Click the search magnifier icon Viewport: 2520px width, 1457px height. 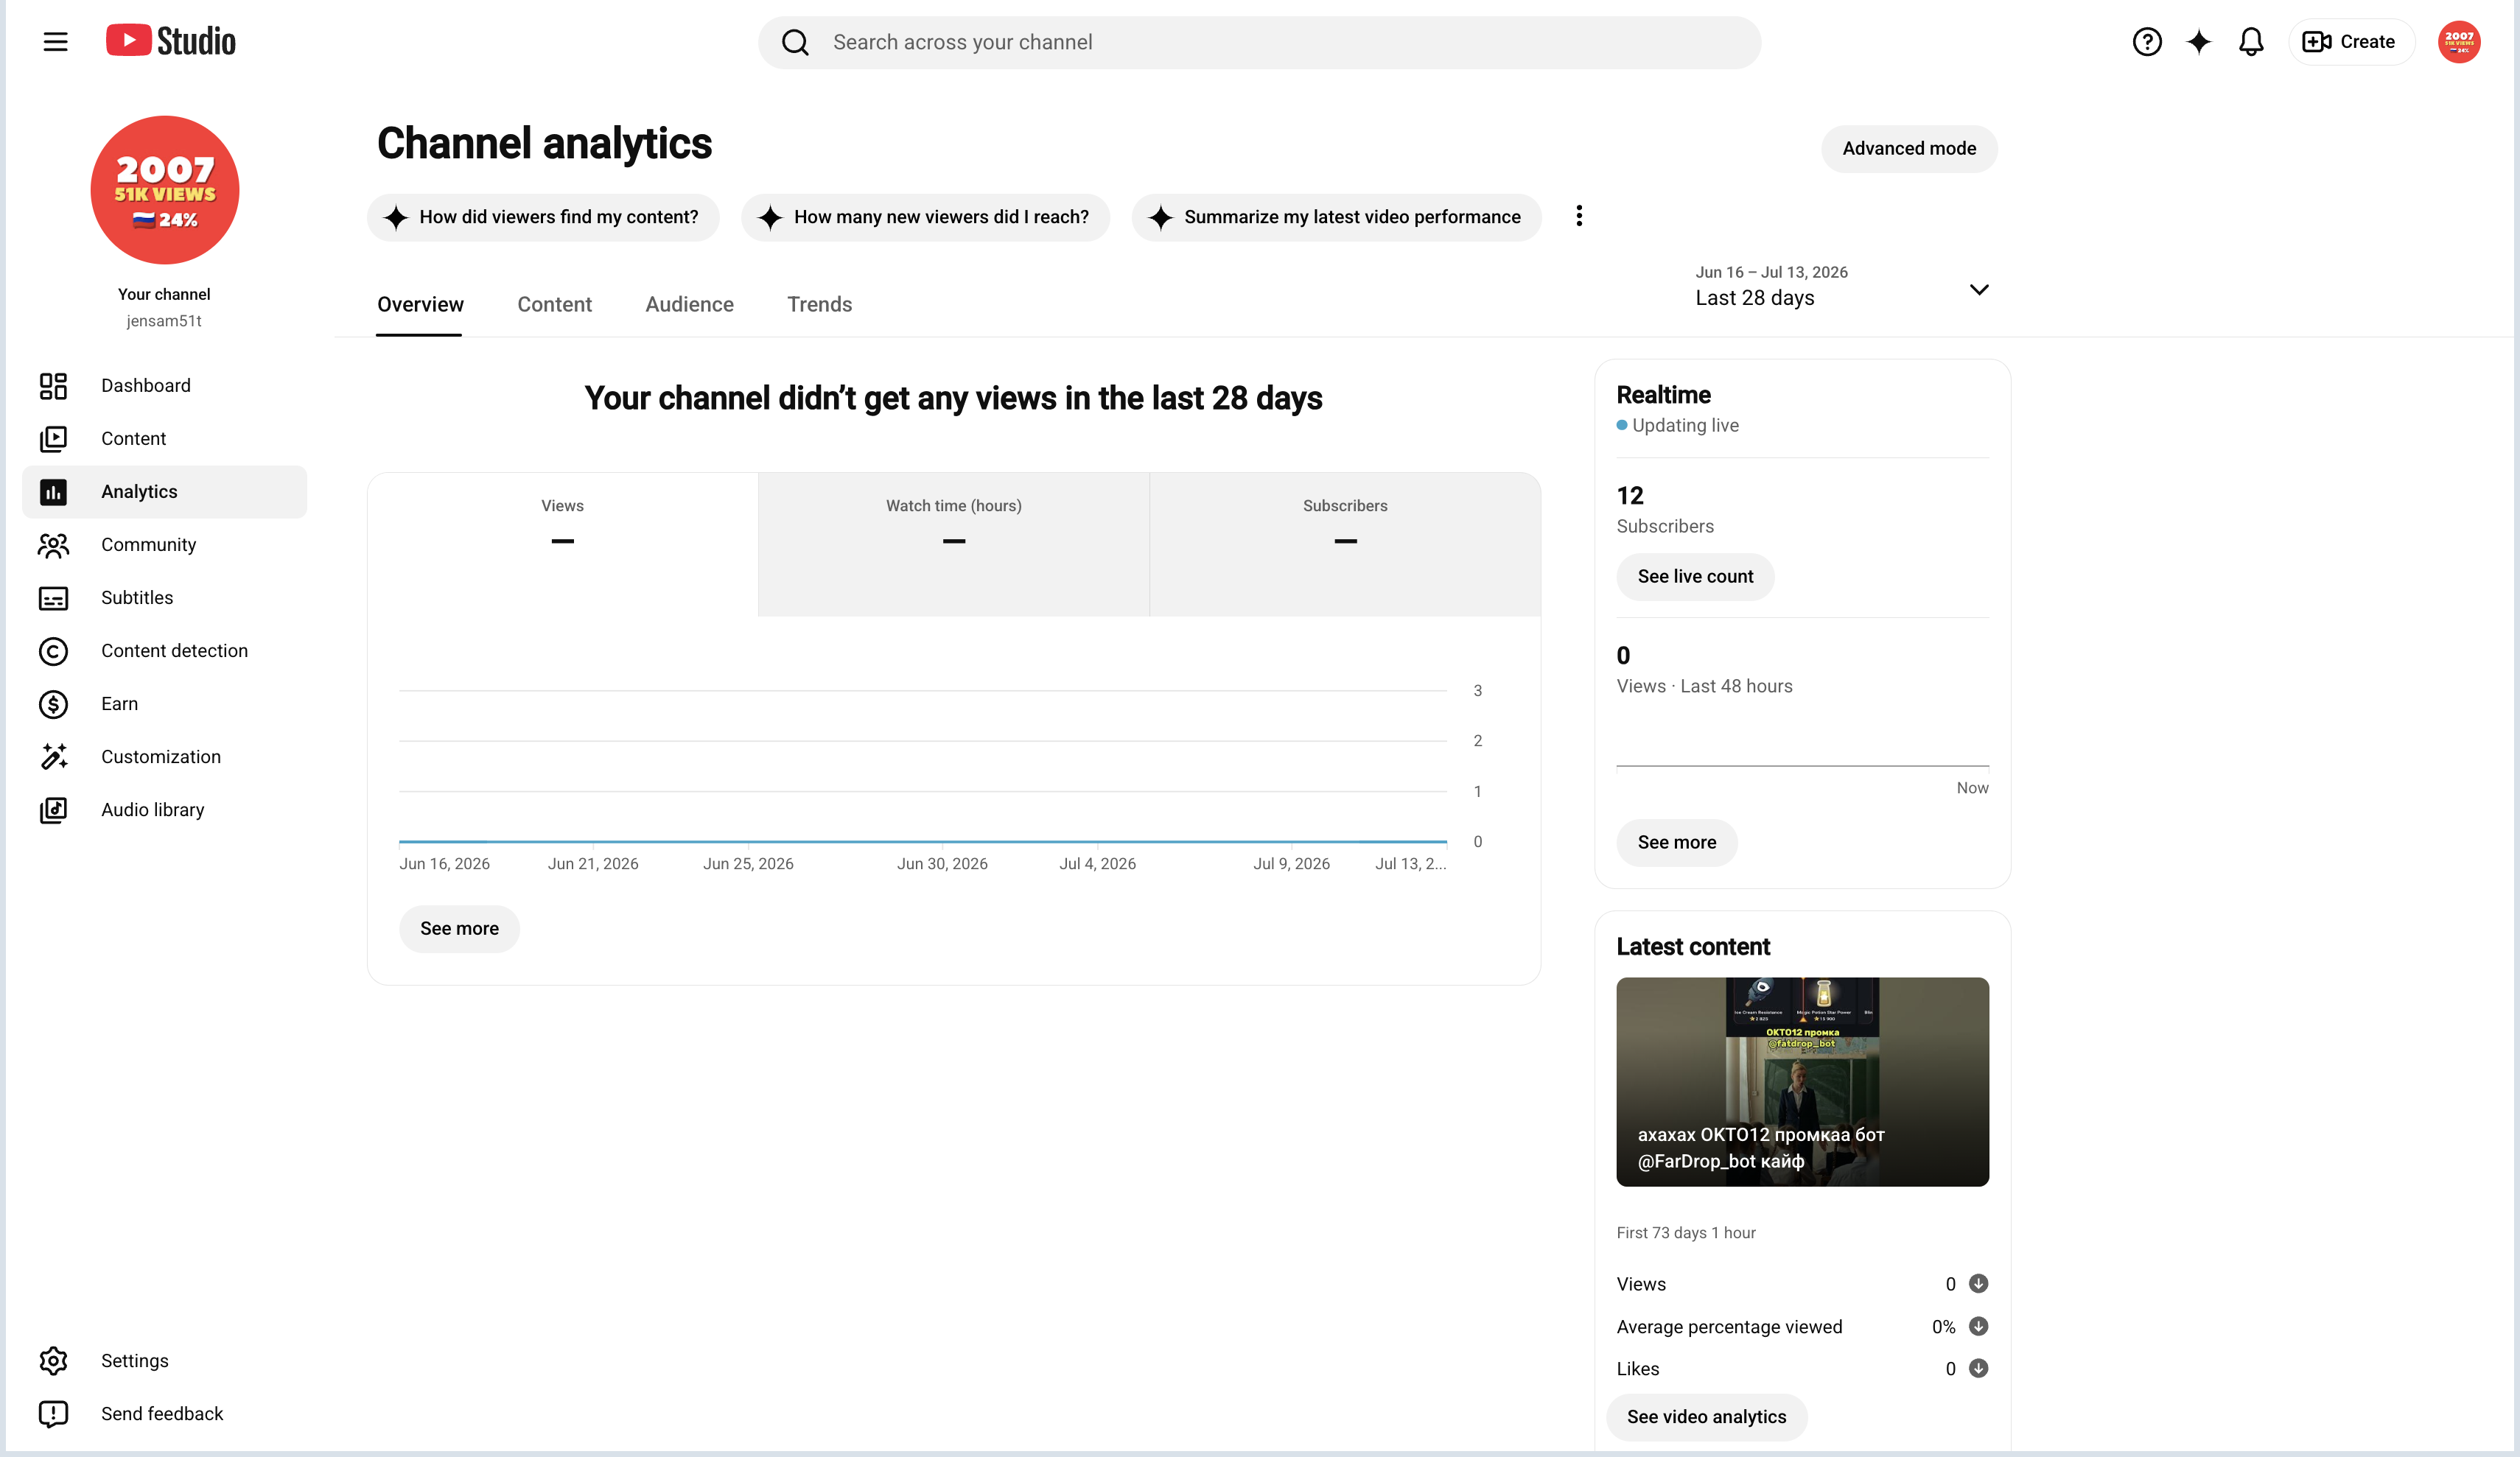795,42
